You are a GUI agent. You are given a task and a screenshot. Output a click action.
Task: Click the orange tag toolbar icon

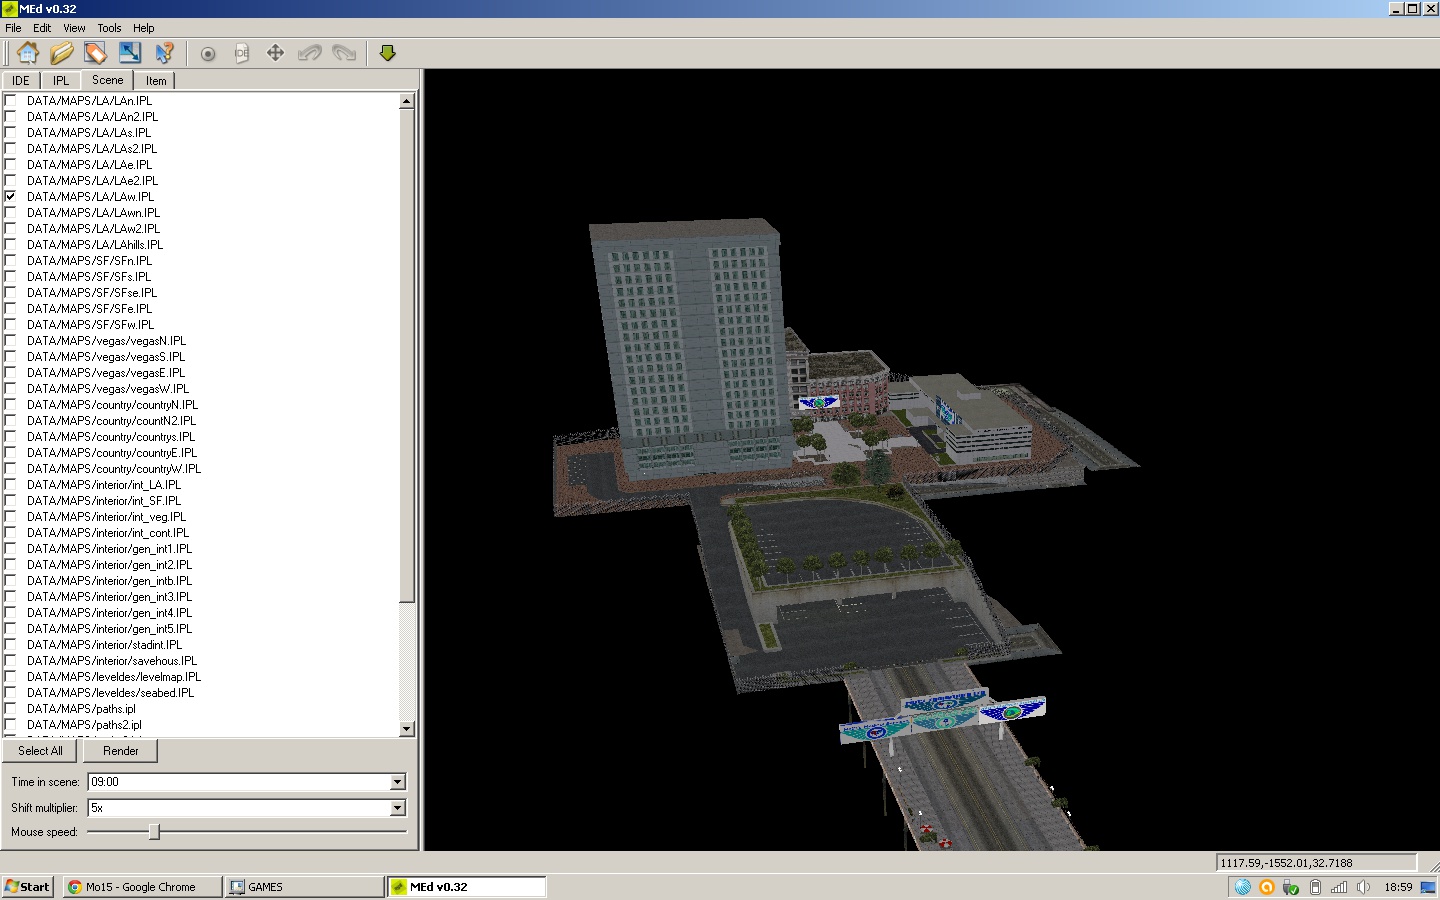click(96, 53)
